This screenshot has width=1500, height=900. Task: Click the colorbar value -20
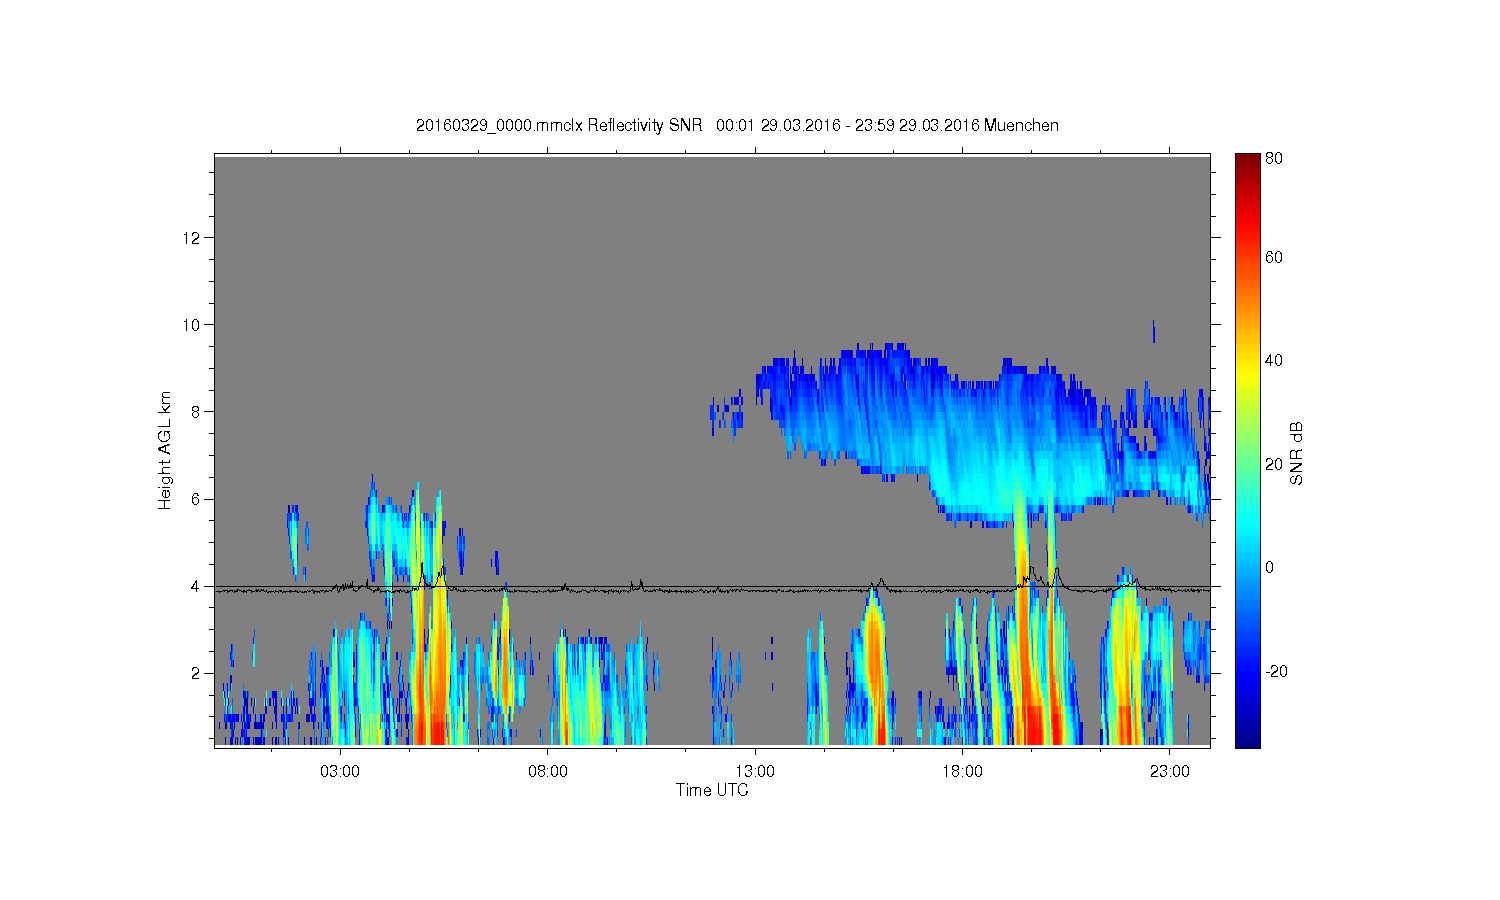[x=1276, y=671]
